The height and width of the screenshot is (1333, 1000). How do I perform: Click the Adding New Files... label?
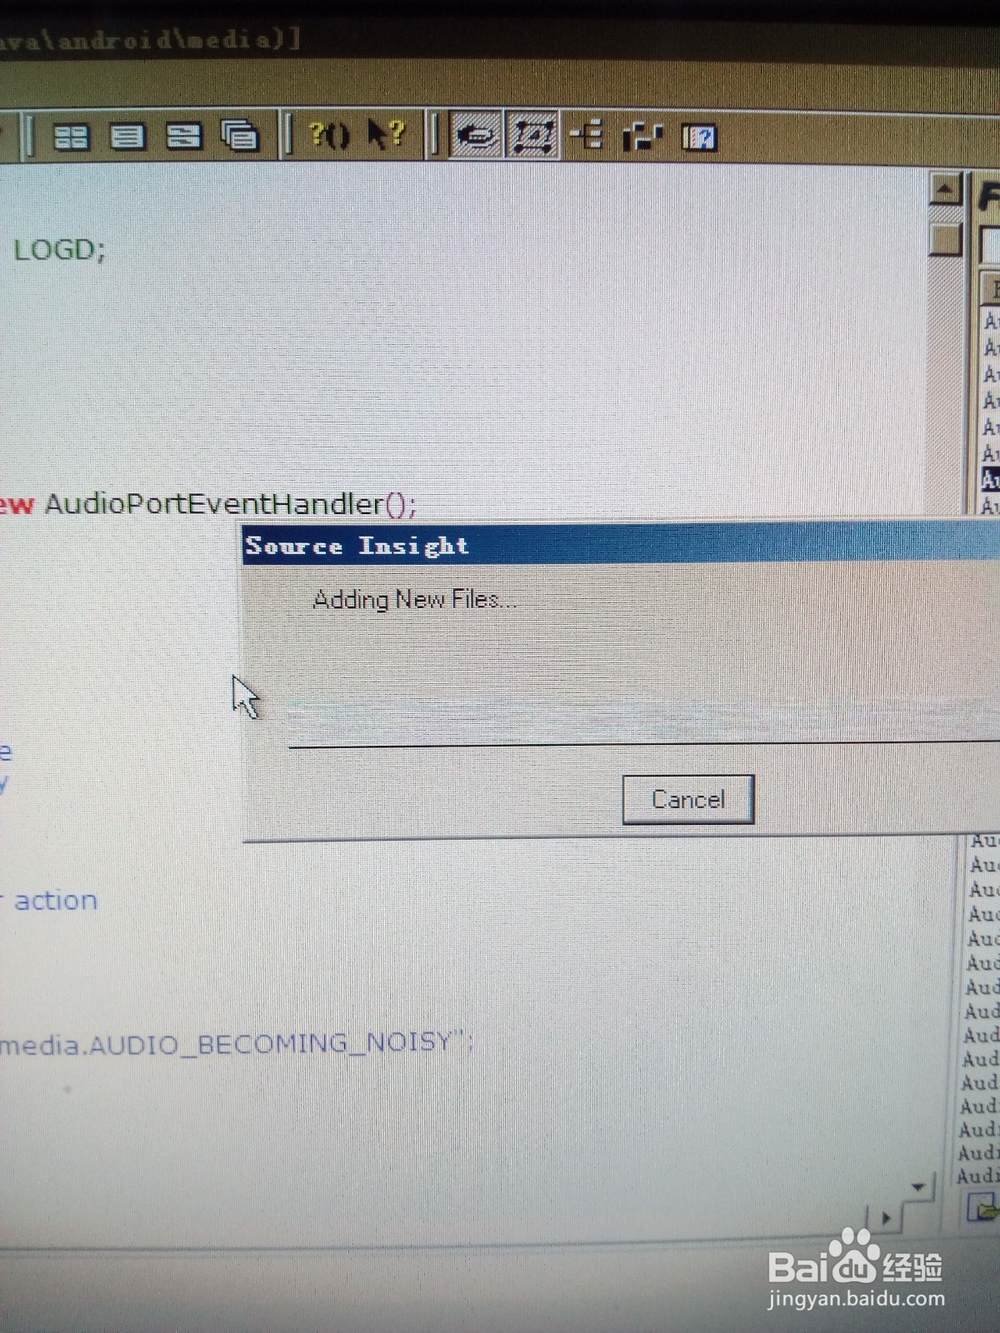click(415, 599)
